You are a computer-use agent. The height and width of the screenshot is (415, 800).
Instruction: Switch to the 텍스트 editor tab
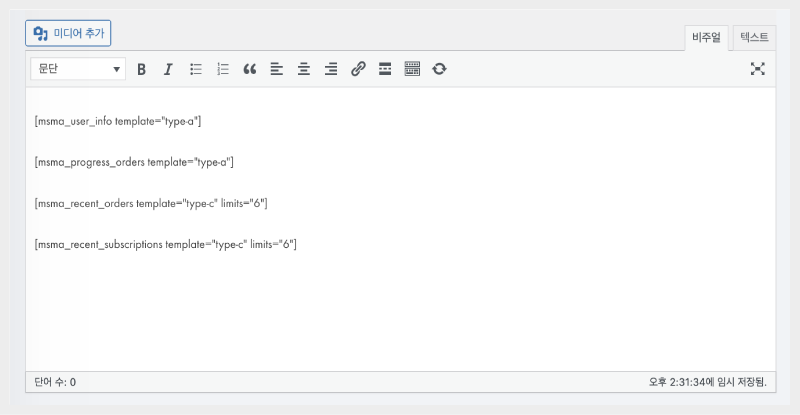[x=754, y=37]
